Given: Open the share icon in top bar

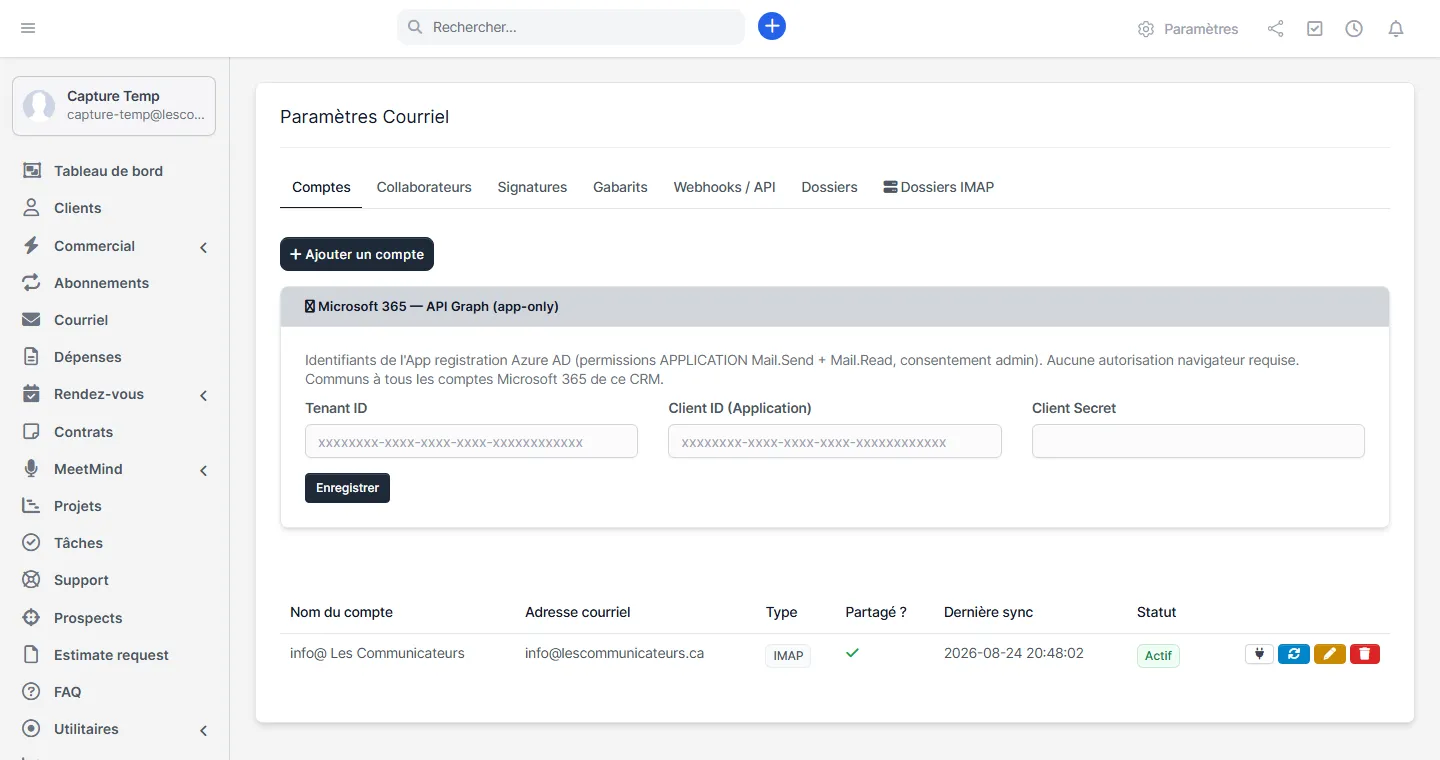Looking at the screenshot, I should tap(1276, 29).
